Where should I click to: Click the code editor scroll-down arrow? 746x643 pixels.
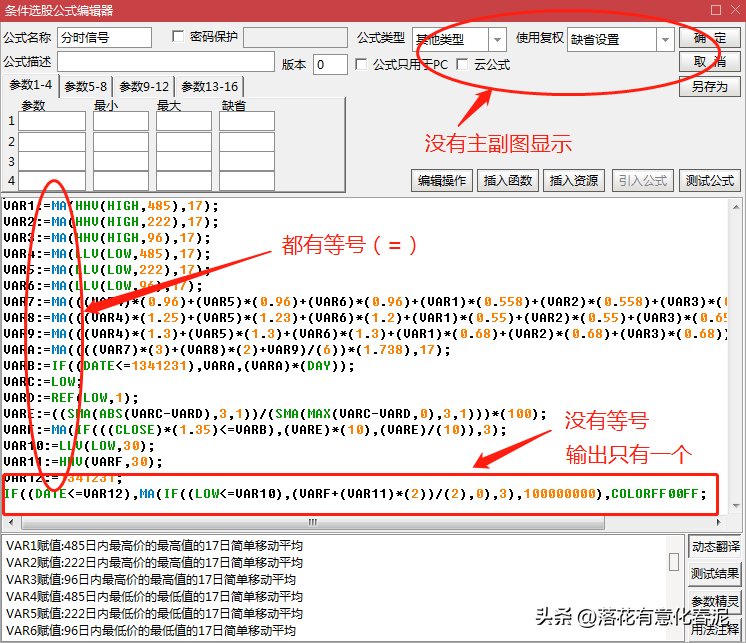[x=736, y=506]
